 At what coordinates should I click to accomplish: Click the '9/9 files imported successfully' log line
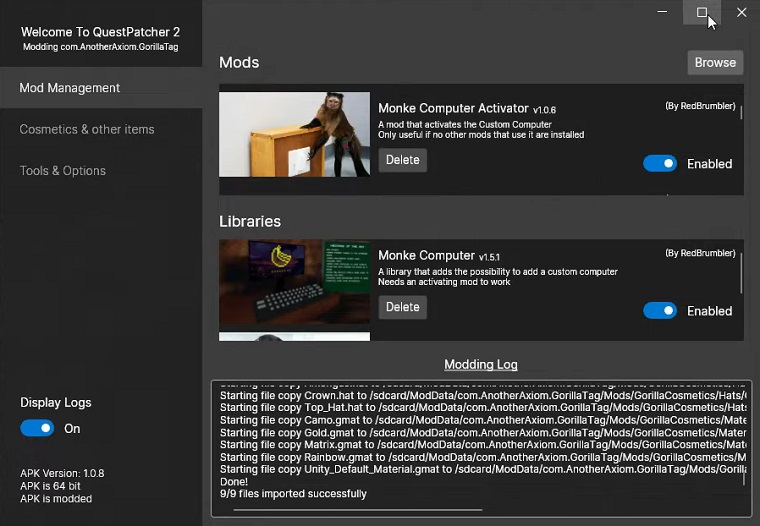pos(293,494)
